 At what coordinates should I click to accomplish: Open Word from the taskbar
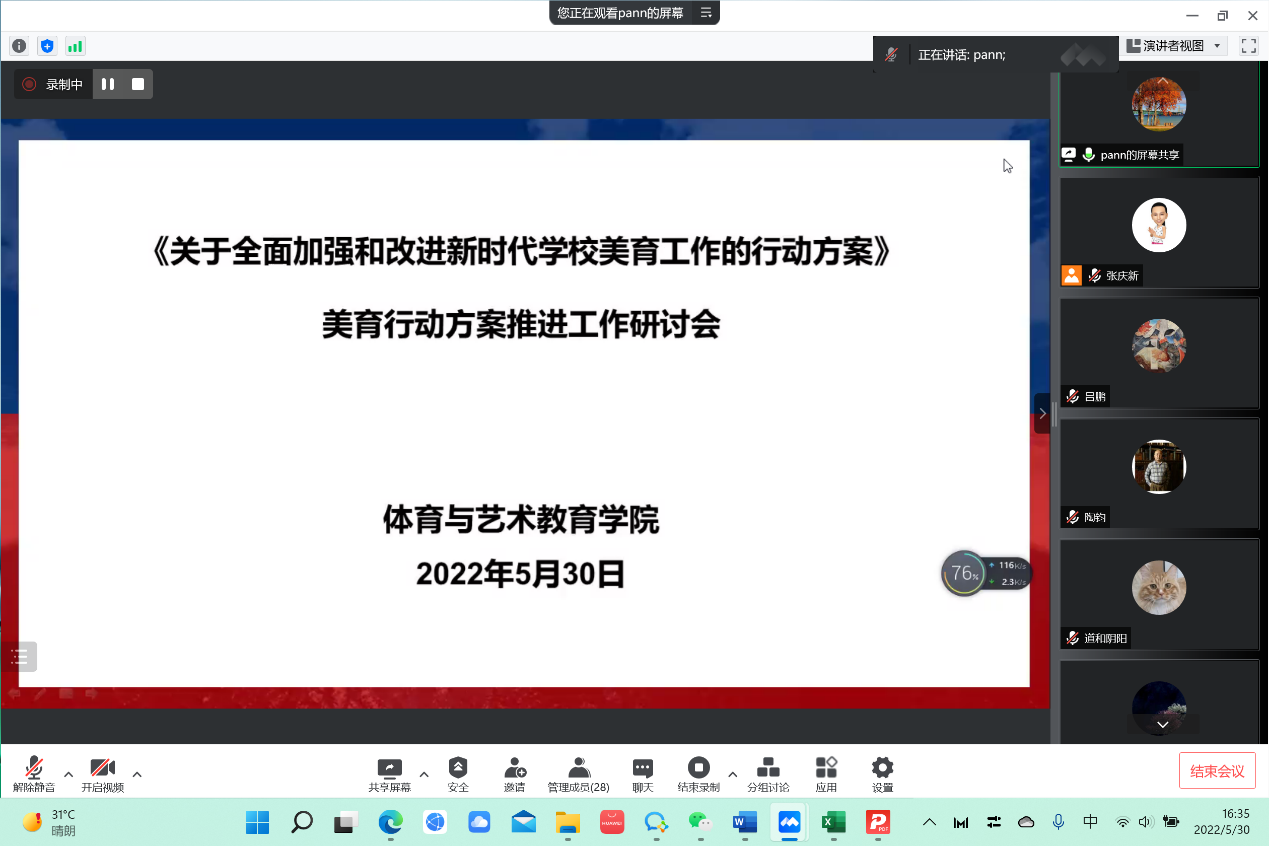coord(745,822)
